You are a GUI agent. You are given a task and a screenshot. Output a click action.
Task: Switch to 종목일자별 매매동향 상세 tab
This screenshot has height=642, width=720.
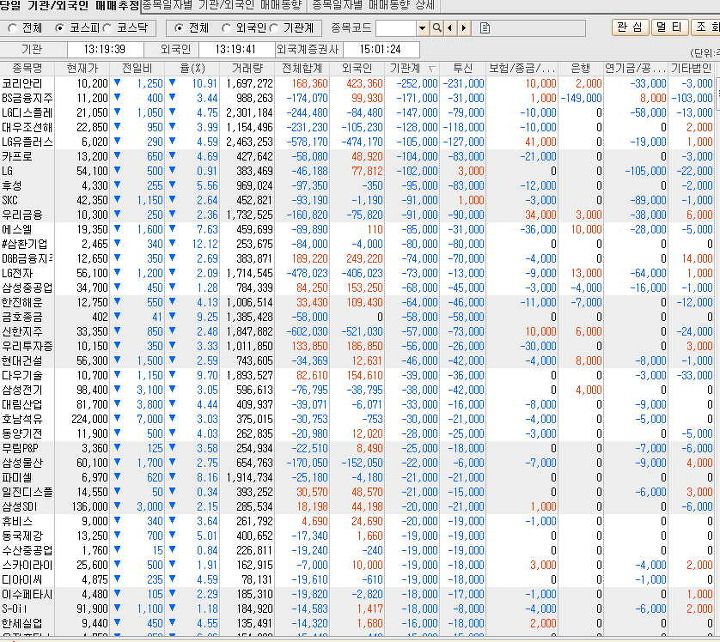[373, 6]
